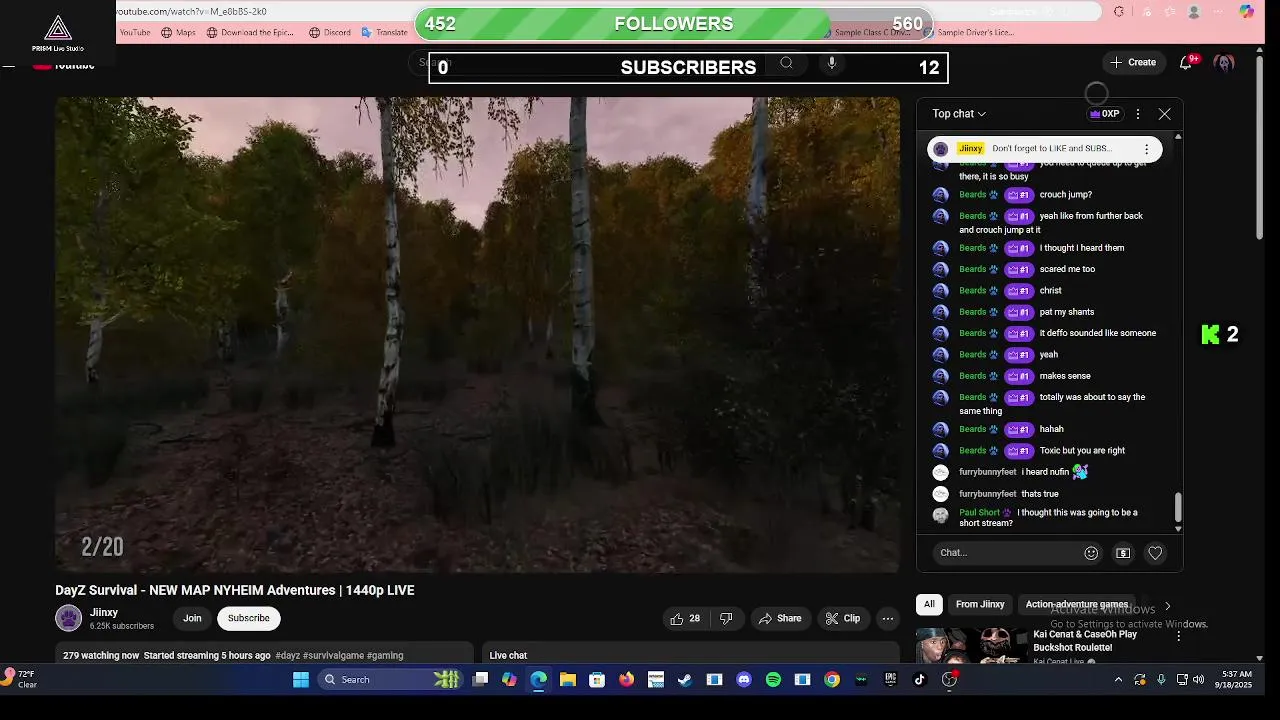The height and width of the screenshot is (720, 1280).
Task: Click the Windows Start button
Action: point(301,679)
